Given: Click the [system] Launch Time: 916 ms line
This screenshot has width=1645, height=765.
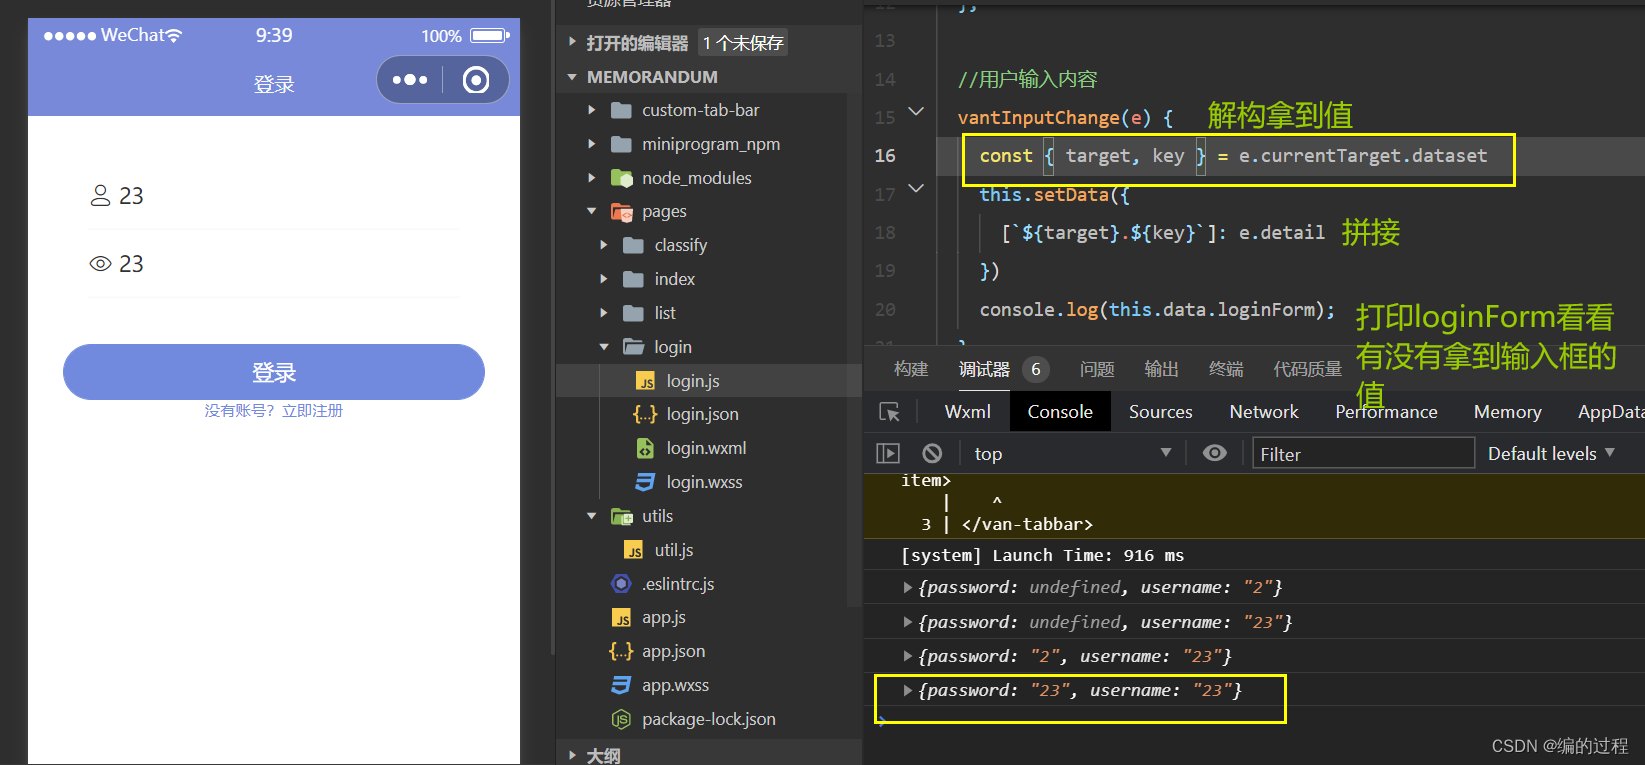Looking at the screenshot, I should 1042,555.
